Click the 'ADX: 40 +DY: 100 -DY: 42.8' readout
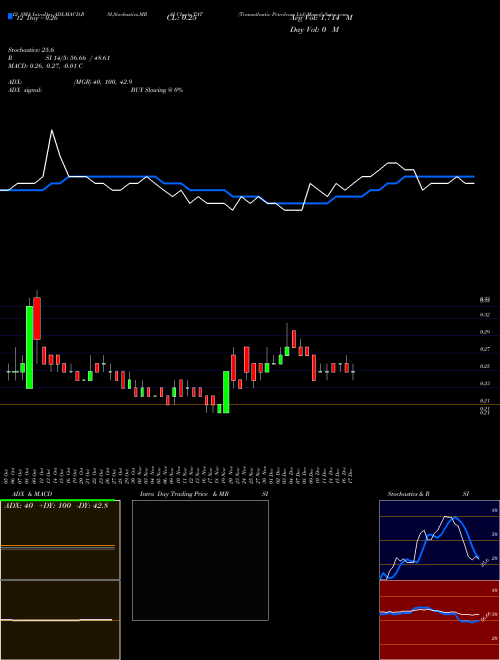Screen dimensions: 500x660 [56, 506]
